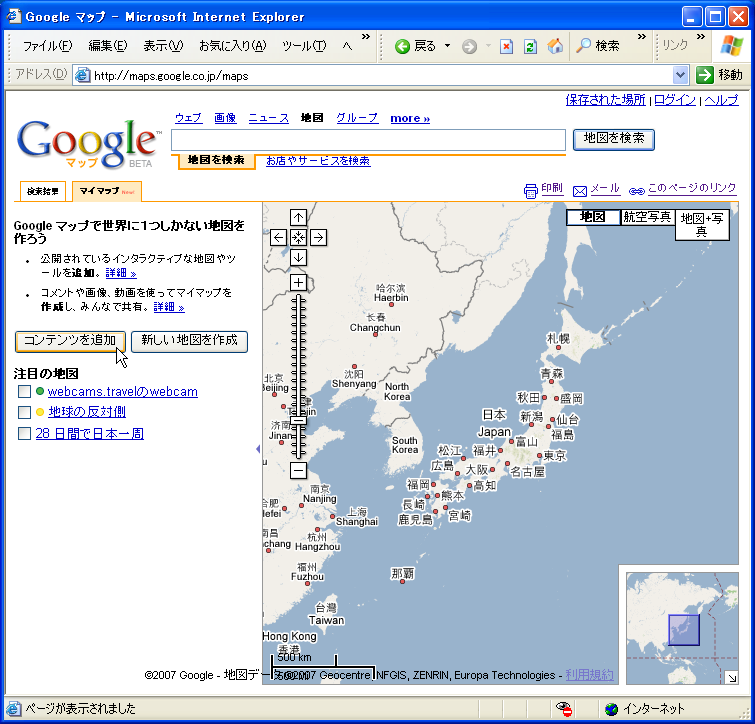Click the chain link icon
The height and width of the screenshot is (724, 755).
637,192
